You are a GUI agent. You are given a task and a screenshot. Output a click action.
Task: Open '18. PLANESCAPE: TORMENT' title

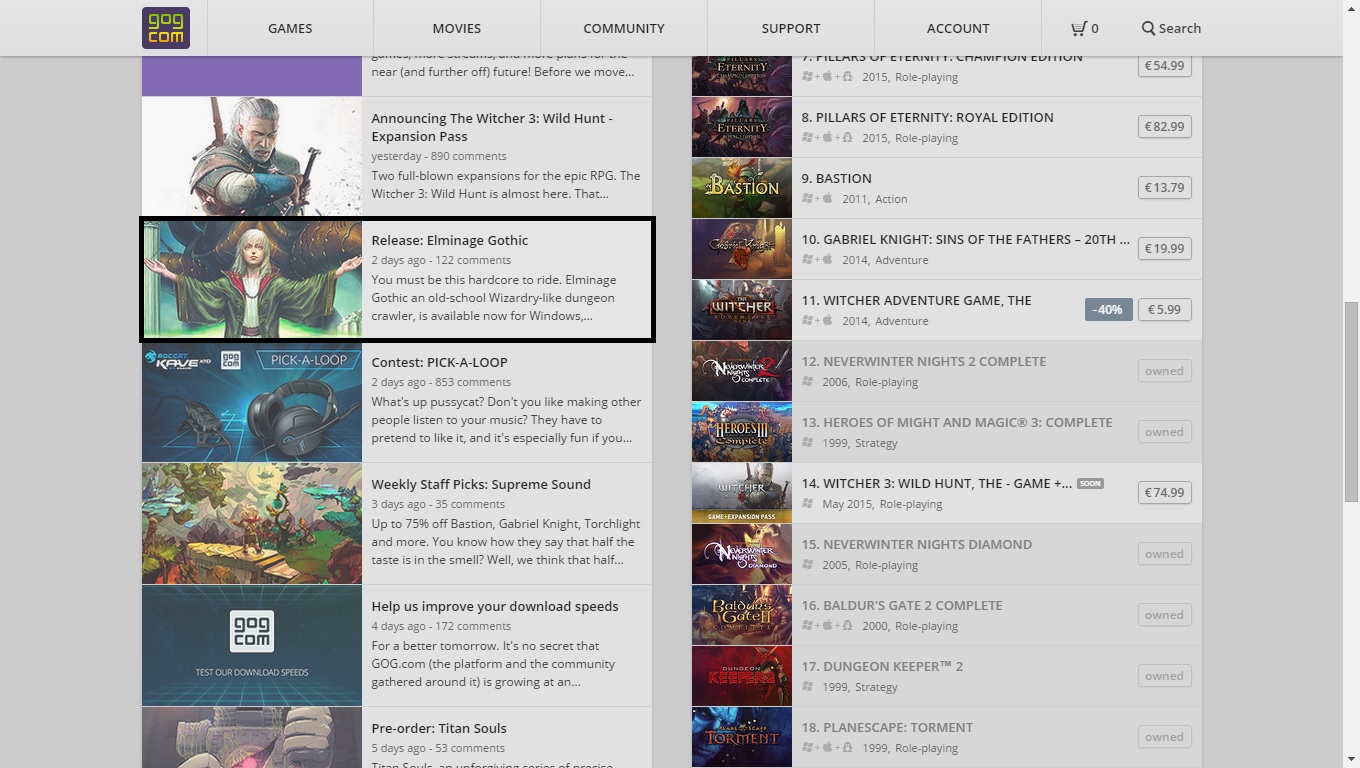click(887, 727)
